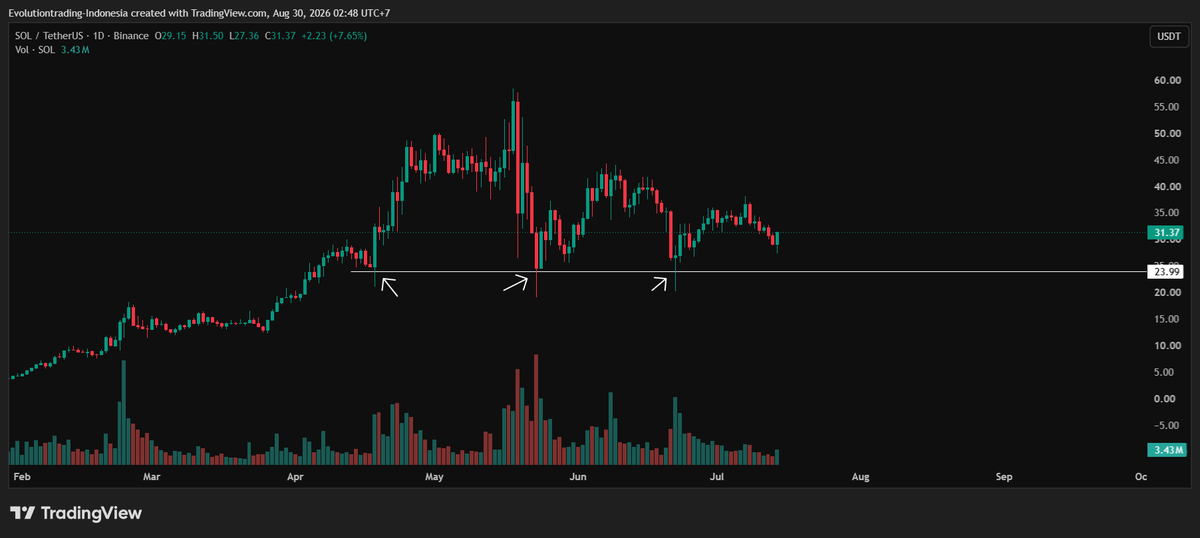Click the 60.00 price axis label
Screen dimensions: 1200x538
1168,80
